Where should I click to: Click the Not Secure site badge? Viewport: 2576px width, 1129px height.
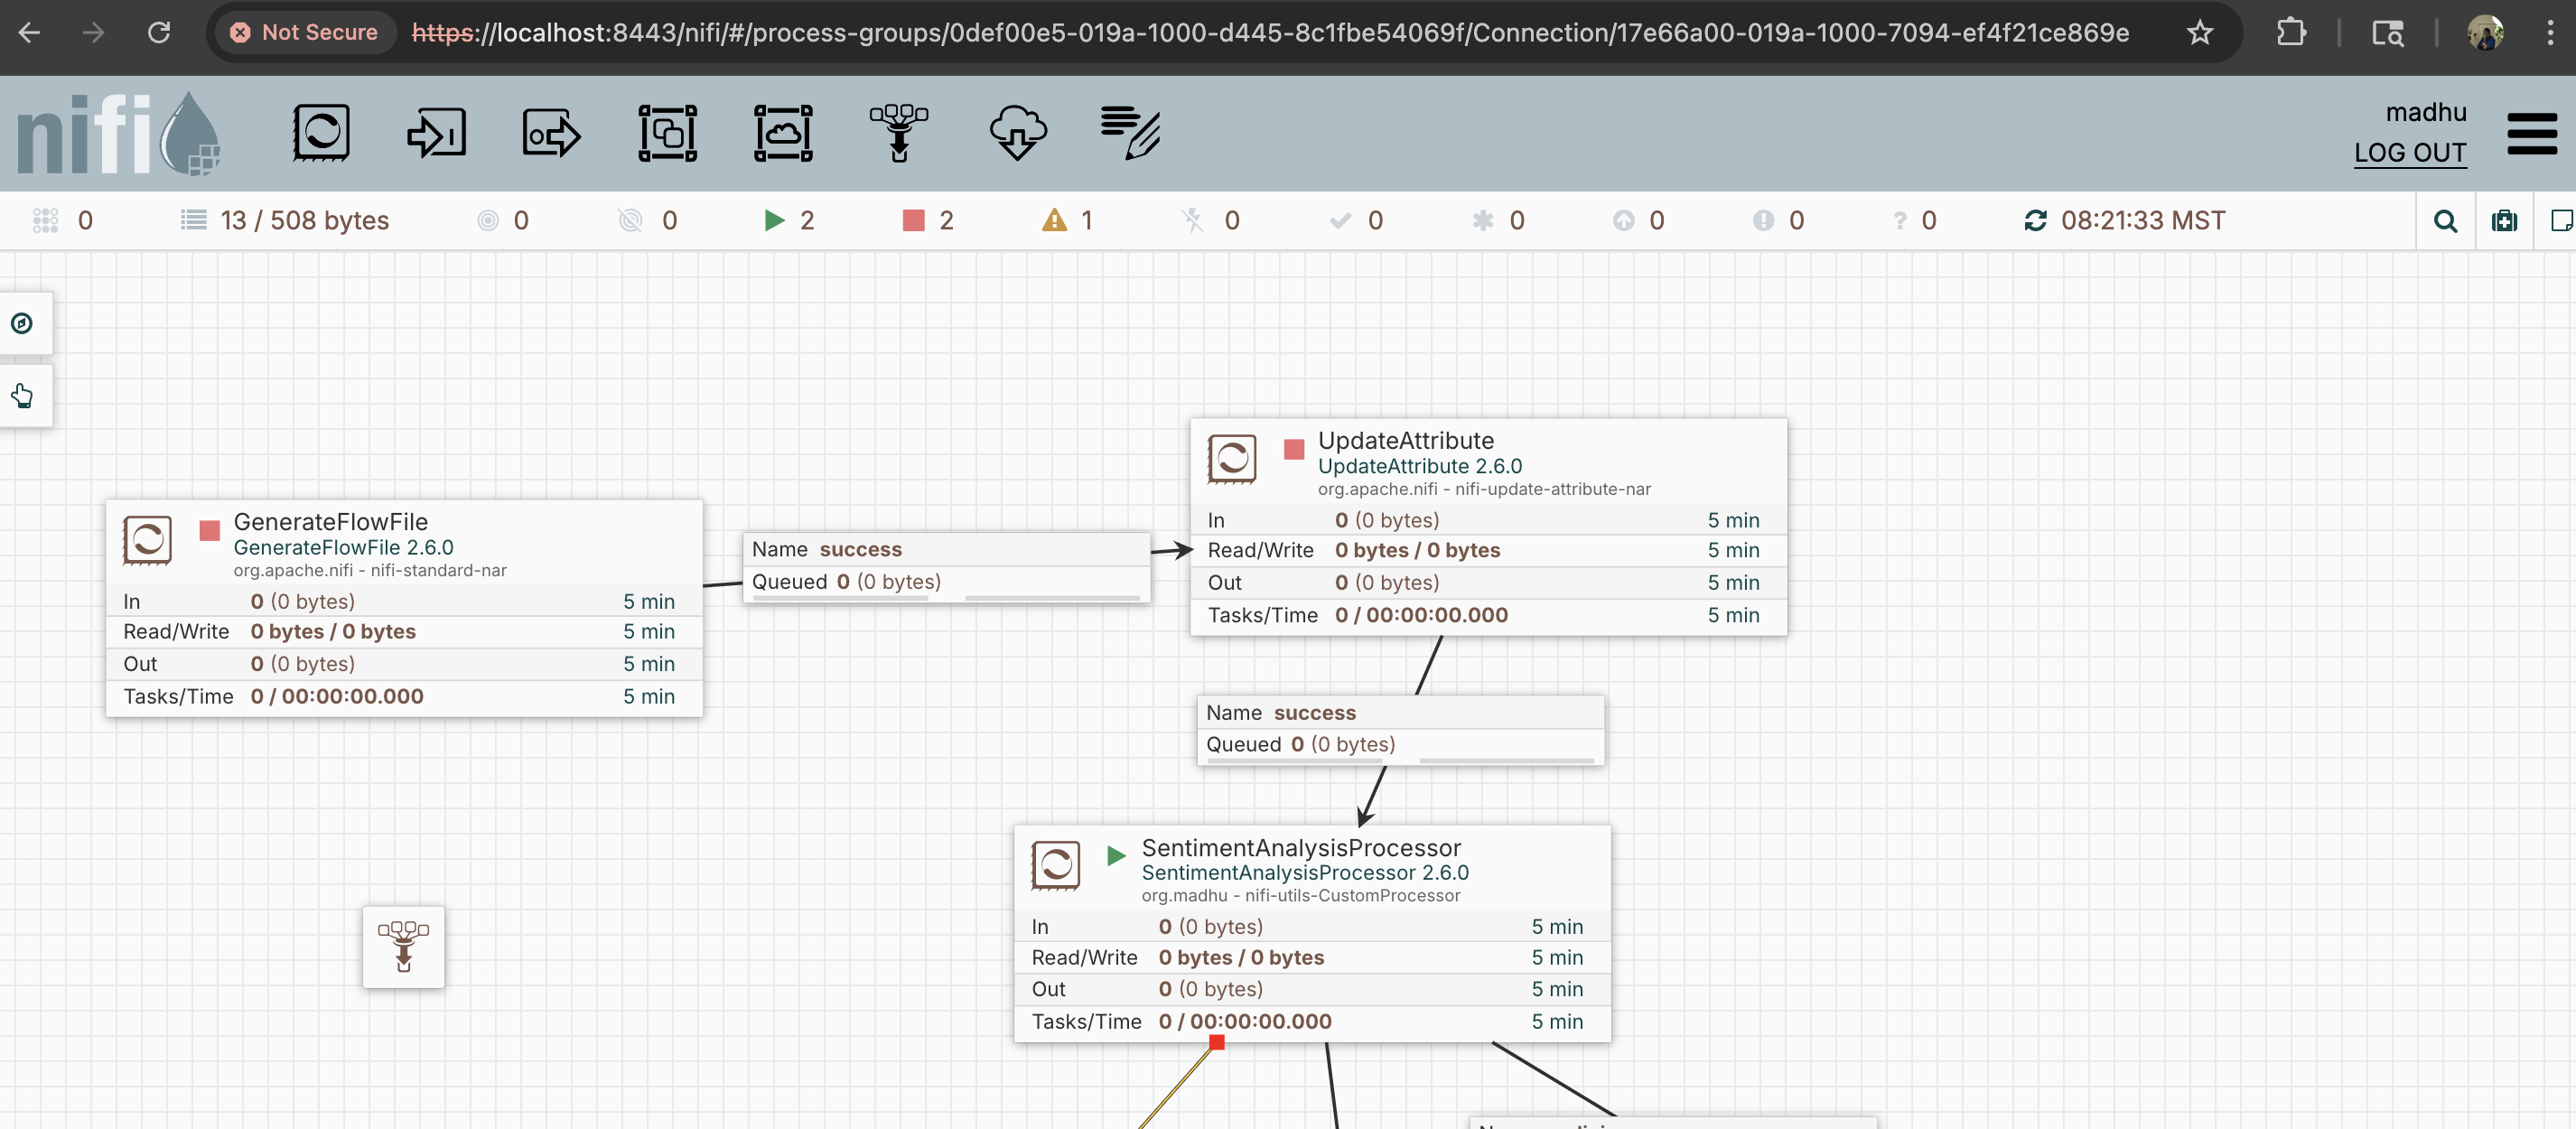pyautogui.click(x=304, y=33)
